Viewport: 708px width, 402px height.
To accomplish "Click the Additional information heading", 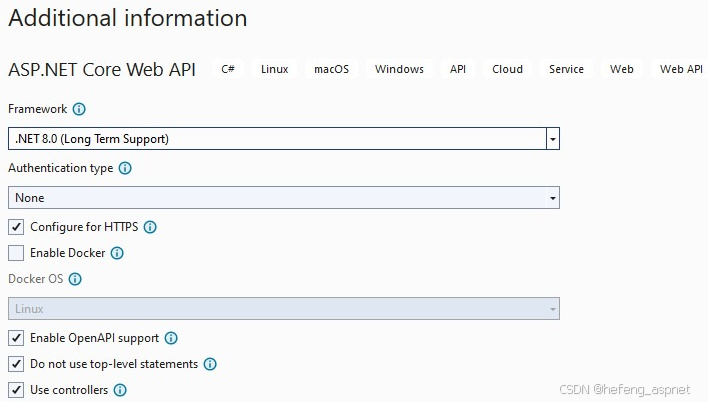I will [x=128, y=19].
